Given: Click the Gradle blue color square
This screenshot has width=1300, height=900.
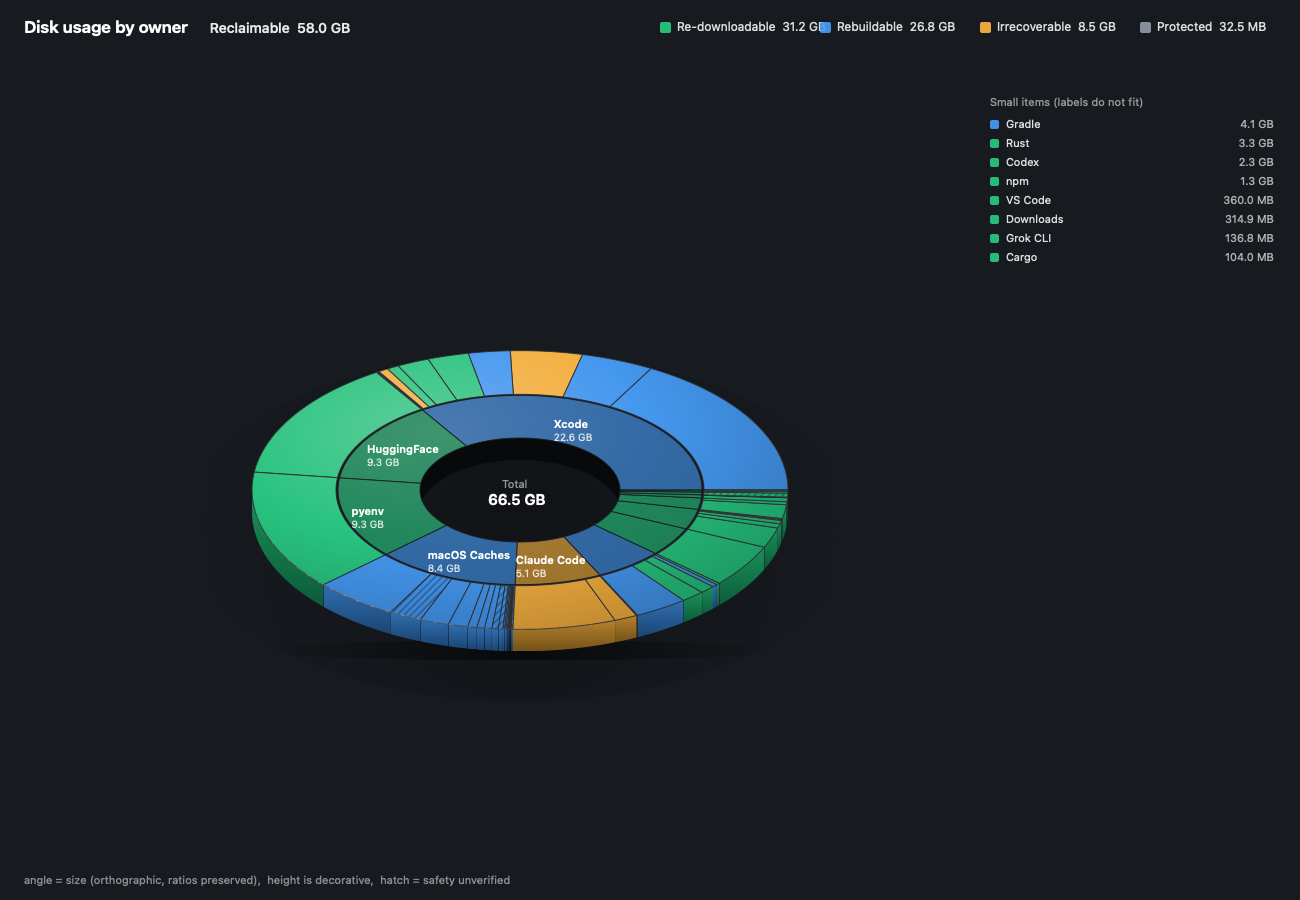Looking at the screenshot, I should pyautogui.click(x=994, y=124).
